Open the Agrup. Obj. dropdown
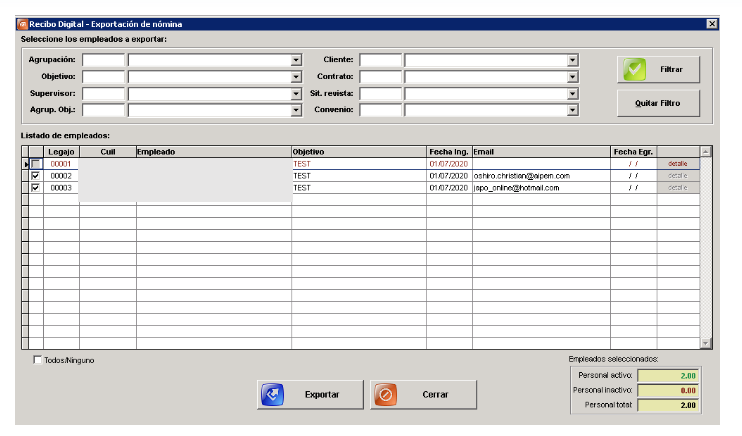This screenshot has height=436, width=742. click(296, 110)
